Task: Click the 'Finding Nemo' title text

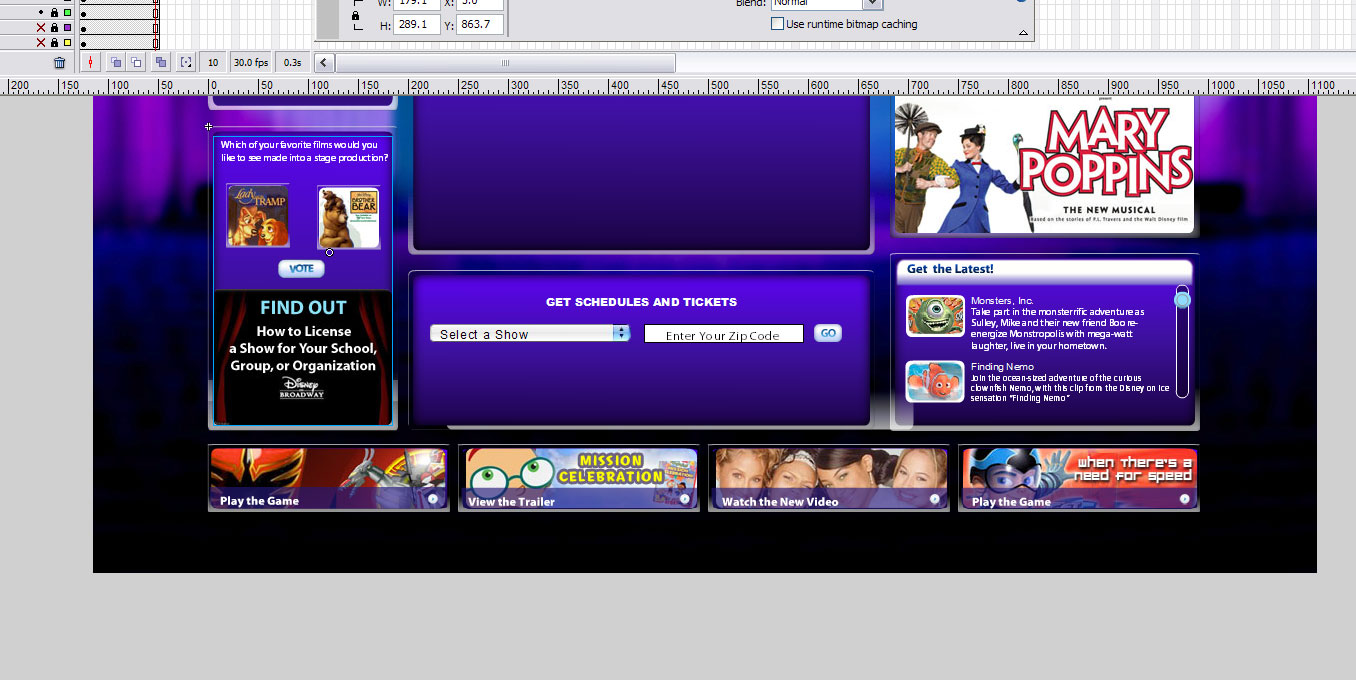Action: click(x=1002, y=367)
